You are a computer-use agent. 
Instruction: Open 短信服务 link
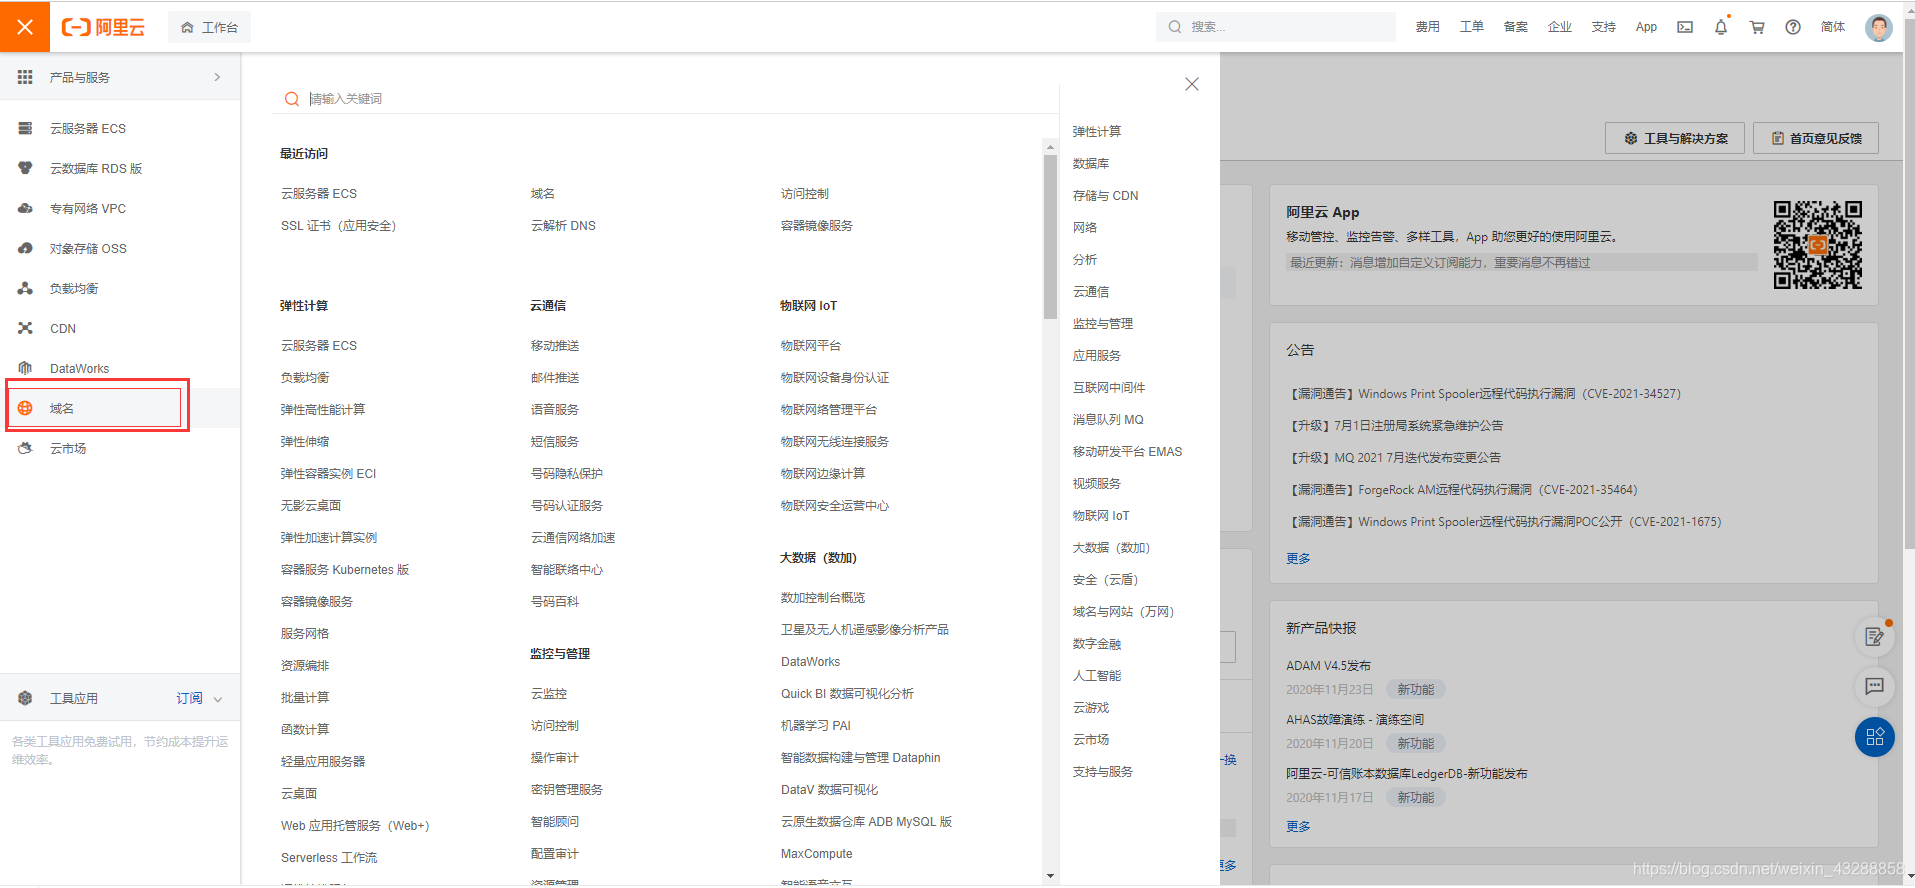tap(554, 442)
